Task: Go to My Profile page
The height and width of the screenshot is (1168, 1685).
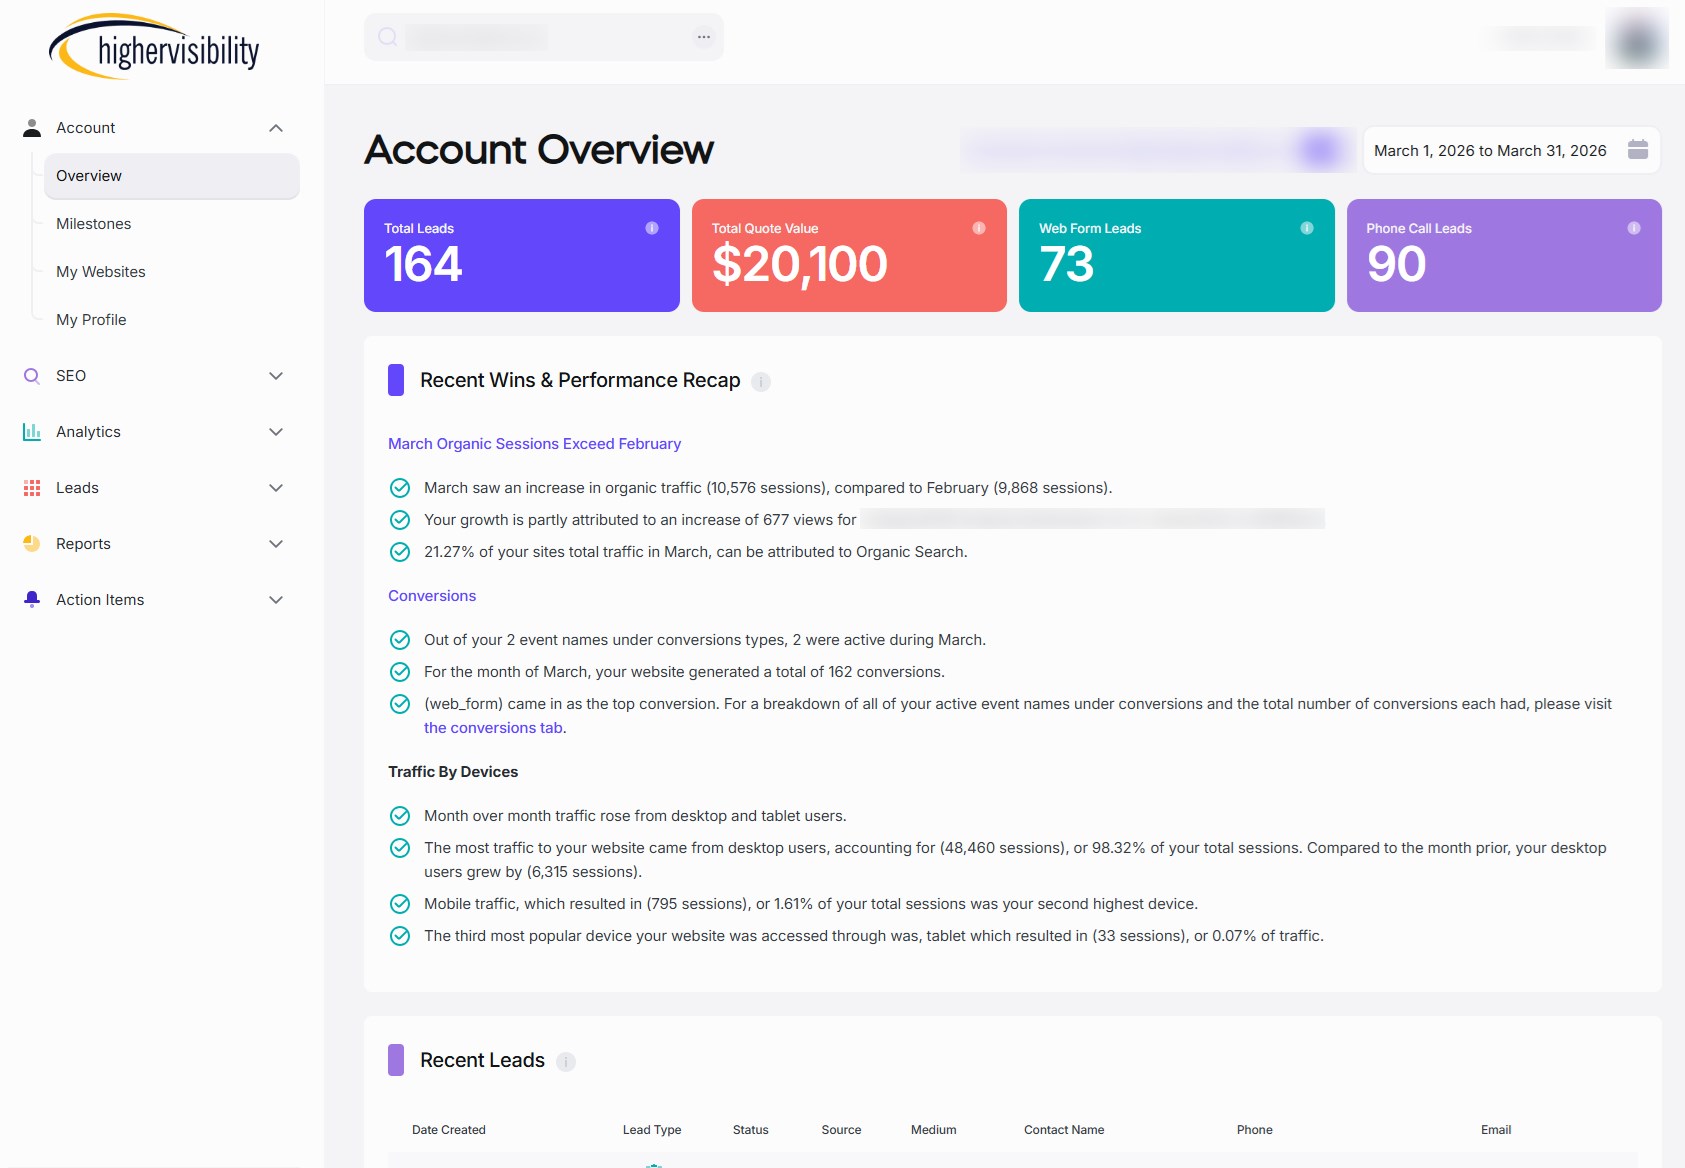Action: pos(91,320)
